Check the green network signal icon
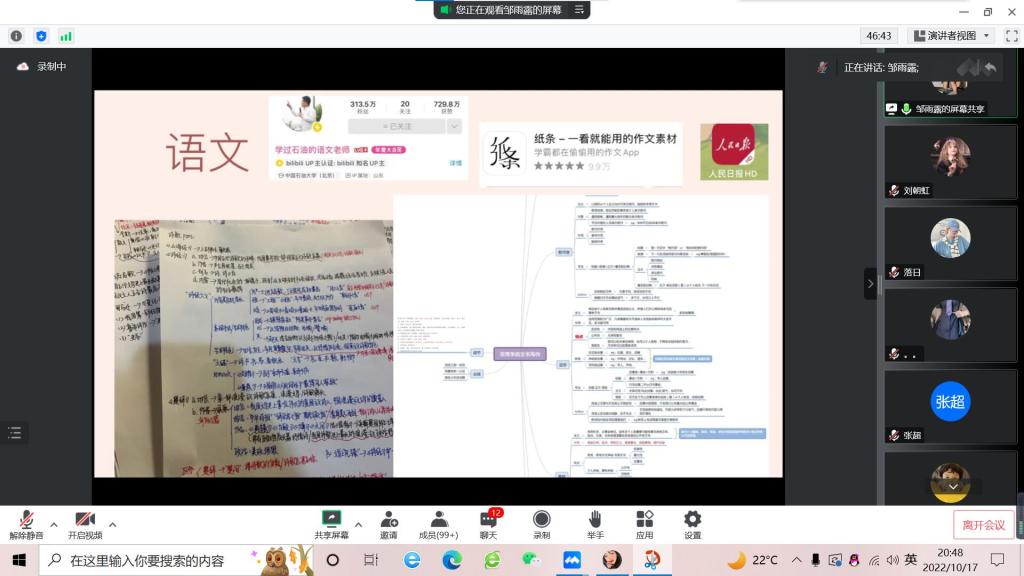Viewport: 1024px width, 576px height. tap(66, 36)
